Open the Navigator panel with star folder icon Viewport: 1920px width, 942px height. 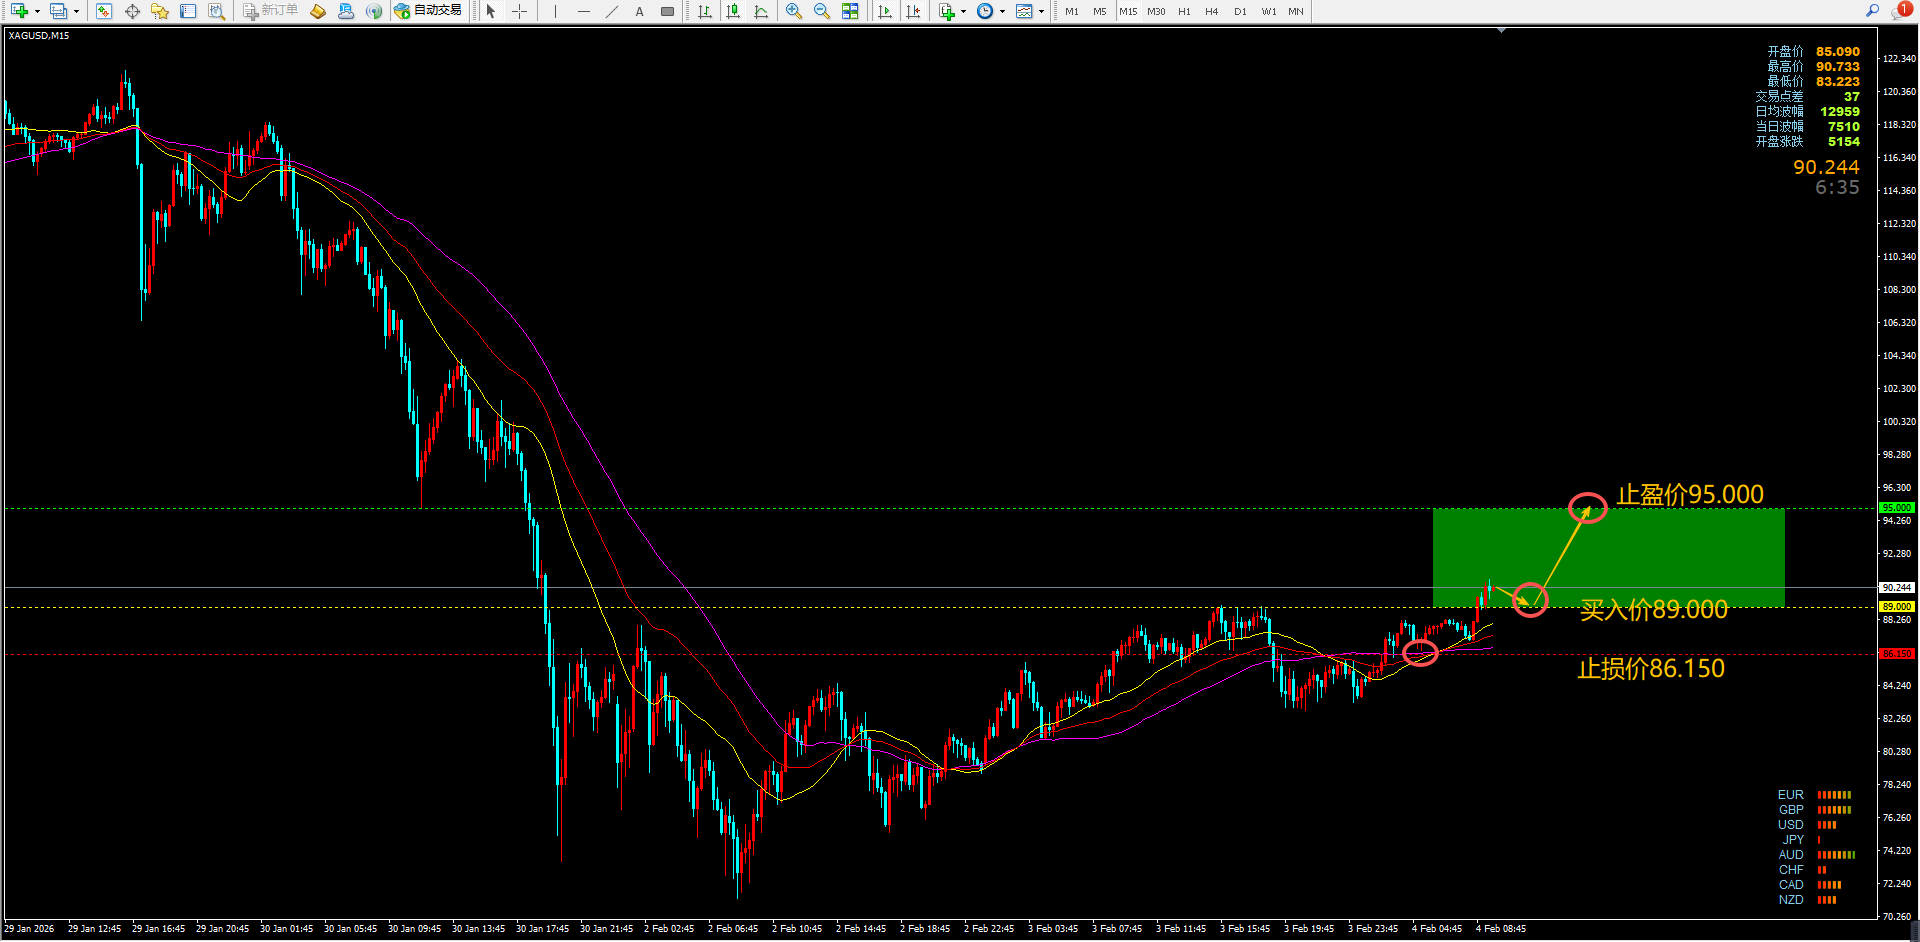coord(160,11)
